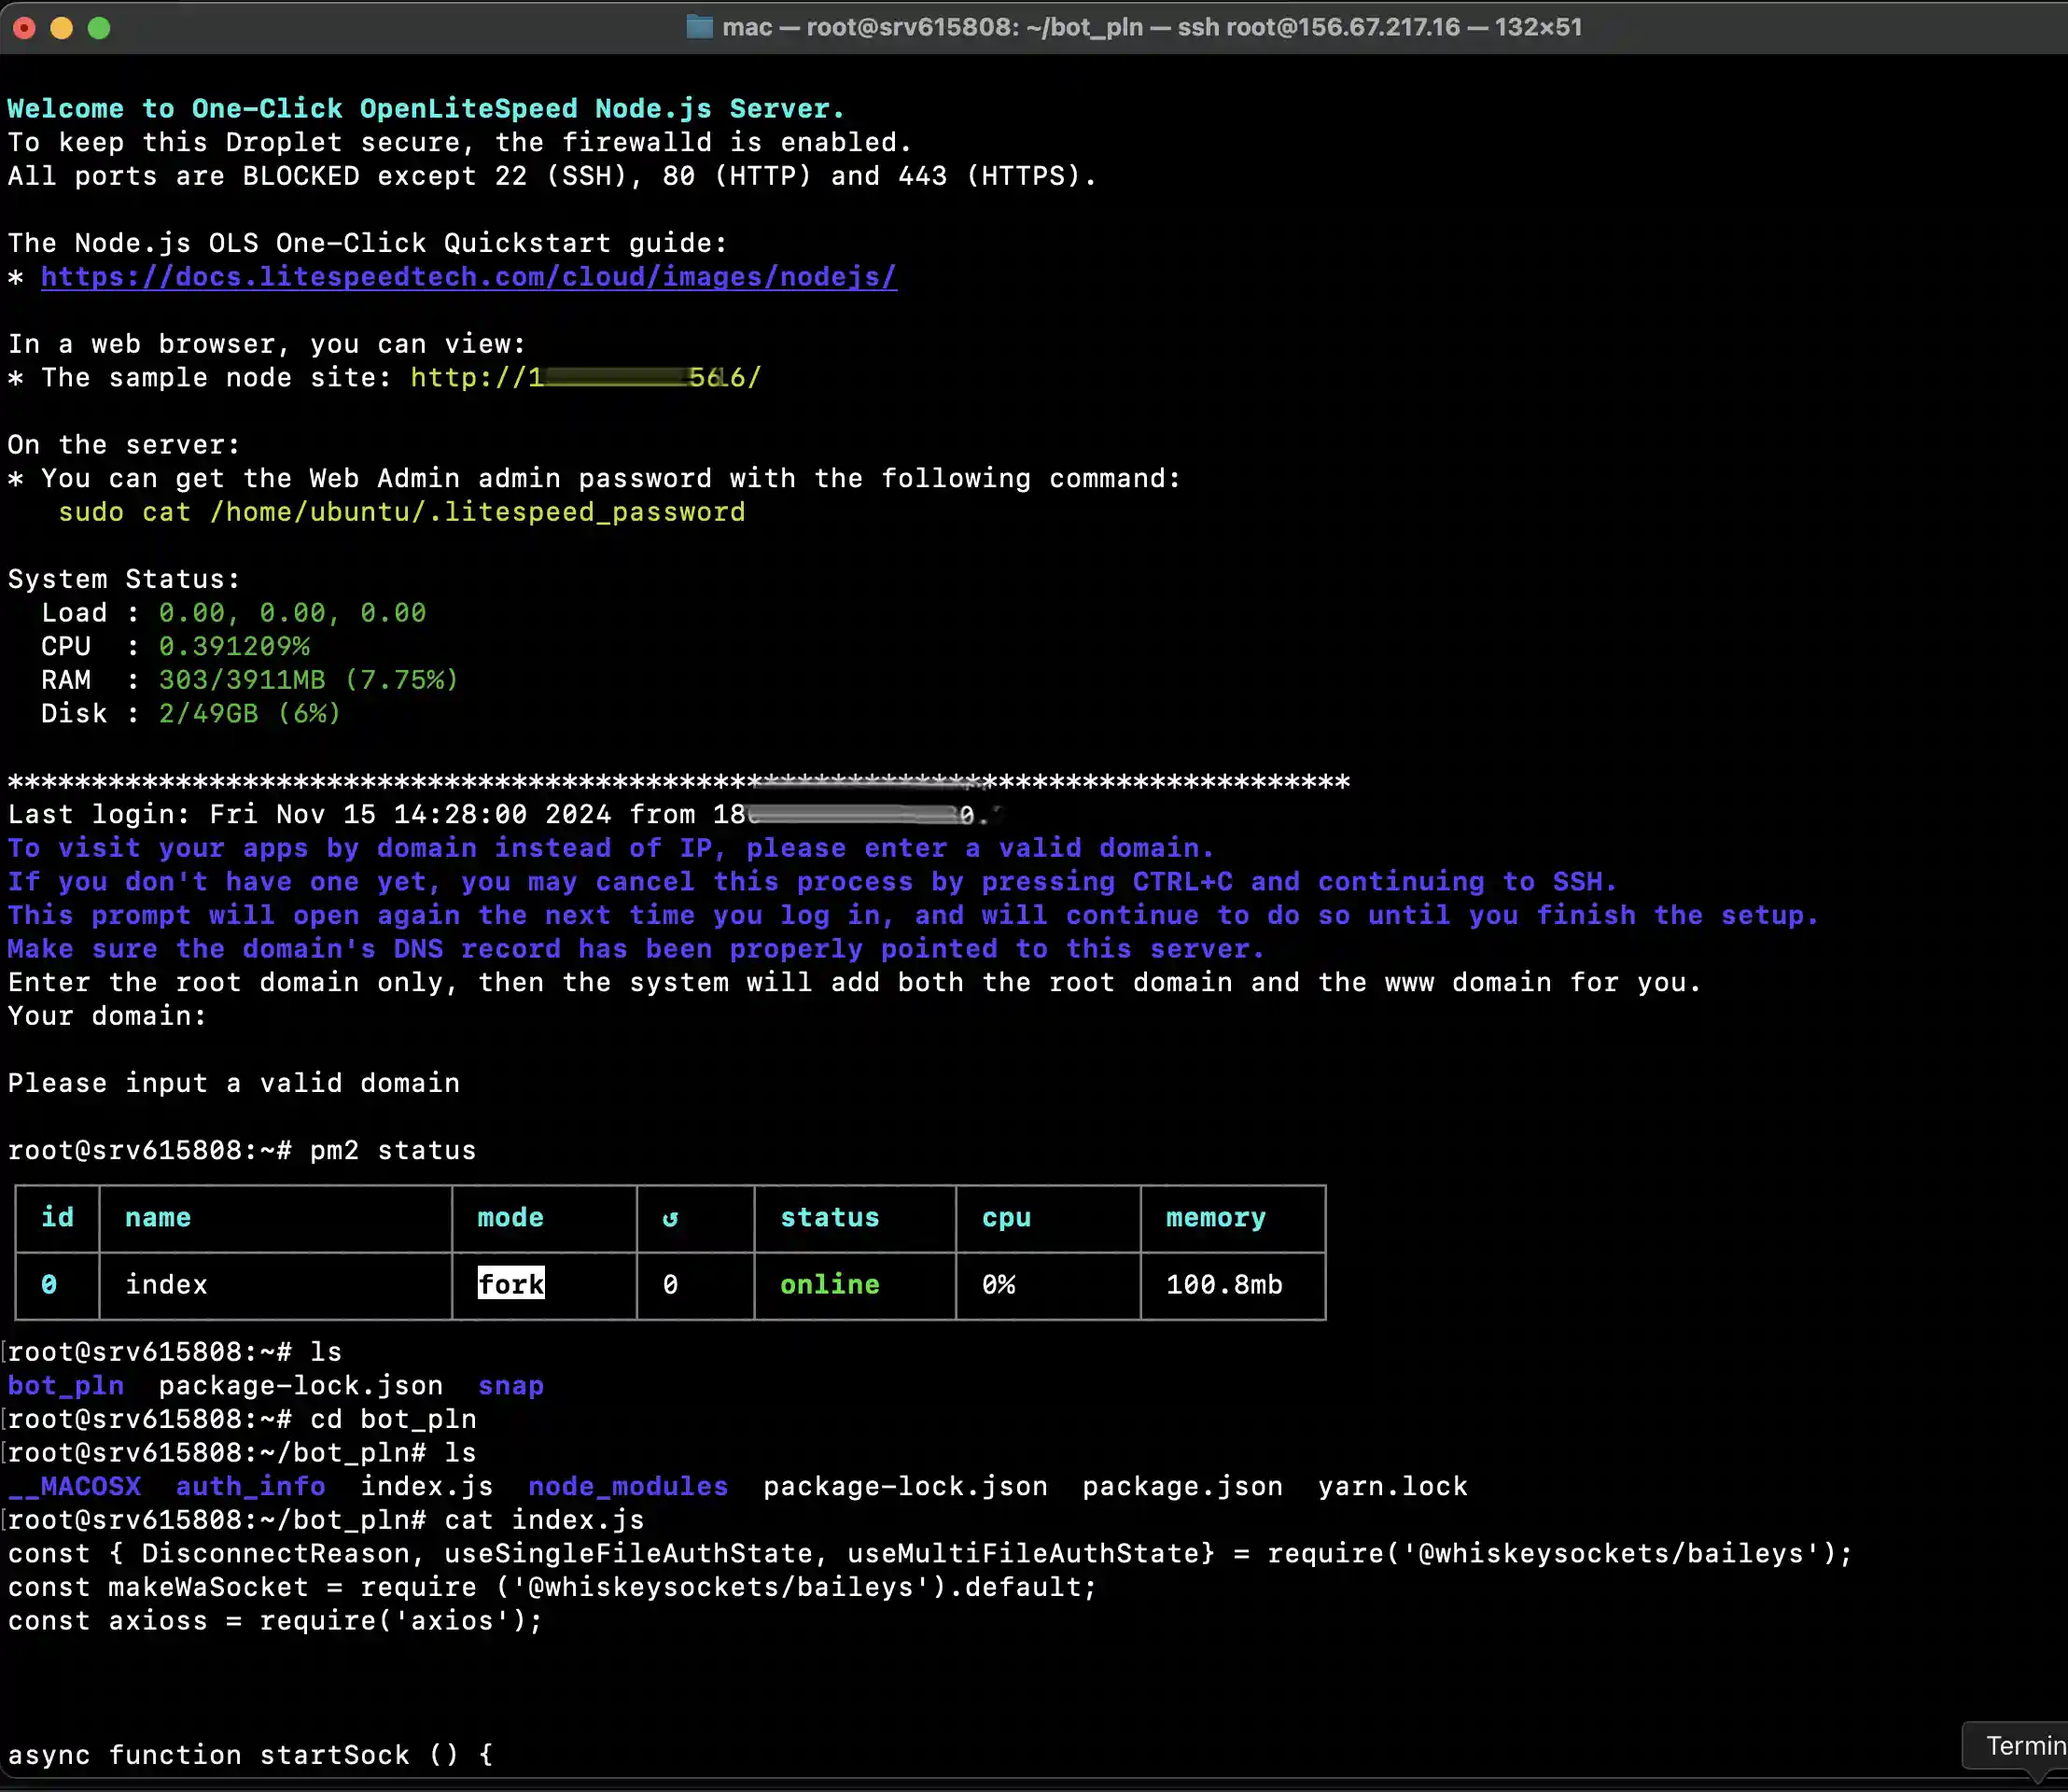Click the sample node site URL

click(585, 378)
